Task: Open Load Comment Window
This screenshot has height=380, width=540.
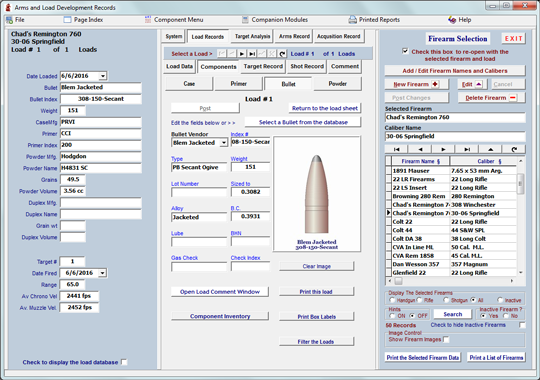Action: [220, 292]
